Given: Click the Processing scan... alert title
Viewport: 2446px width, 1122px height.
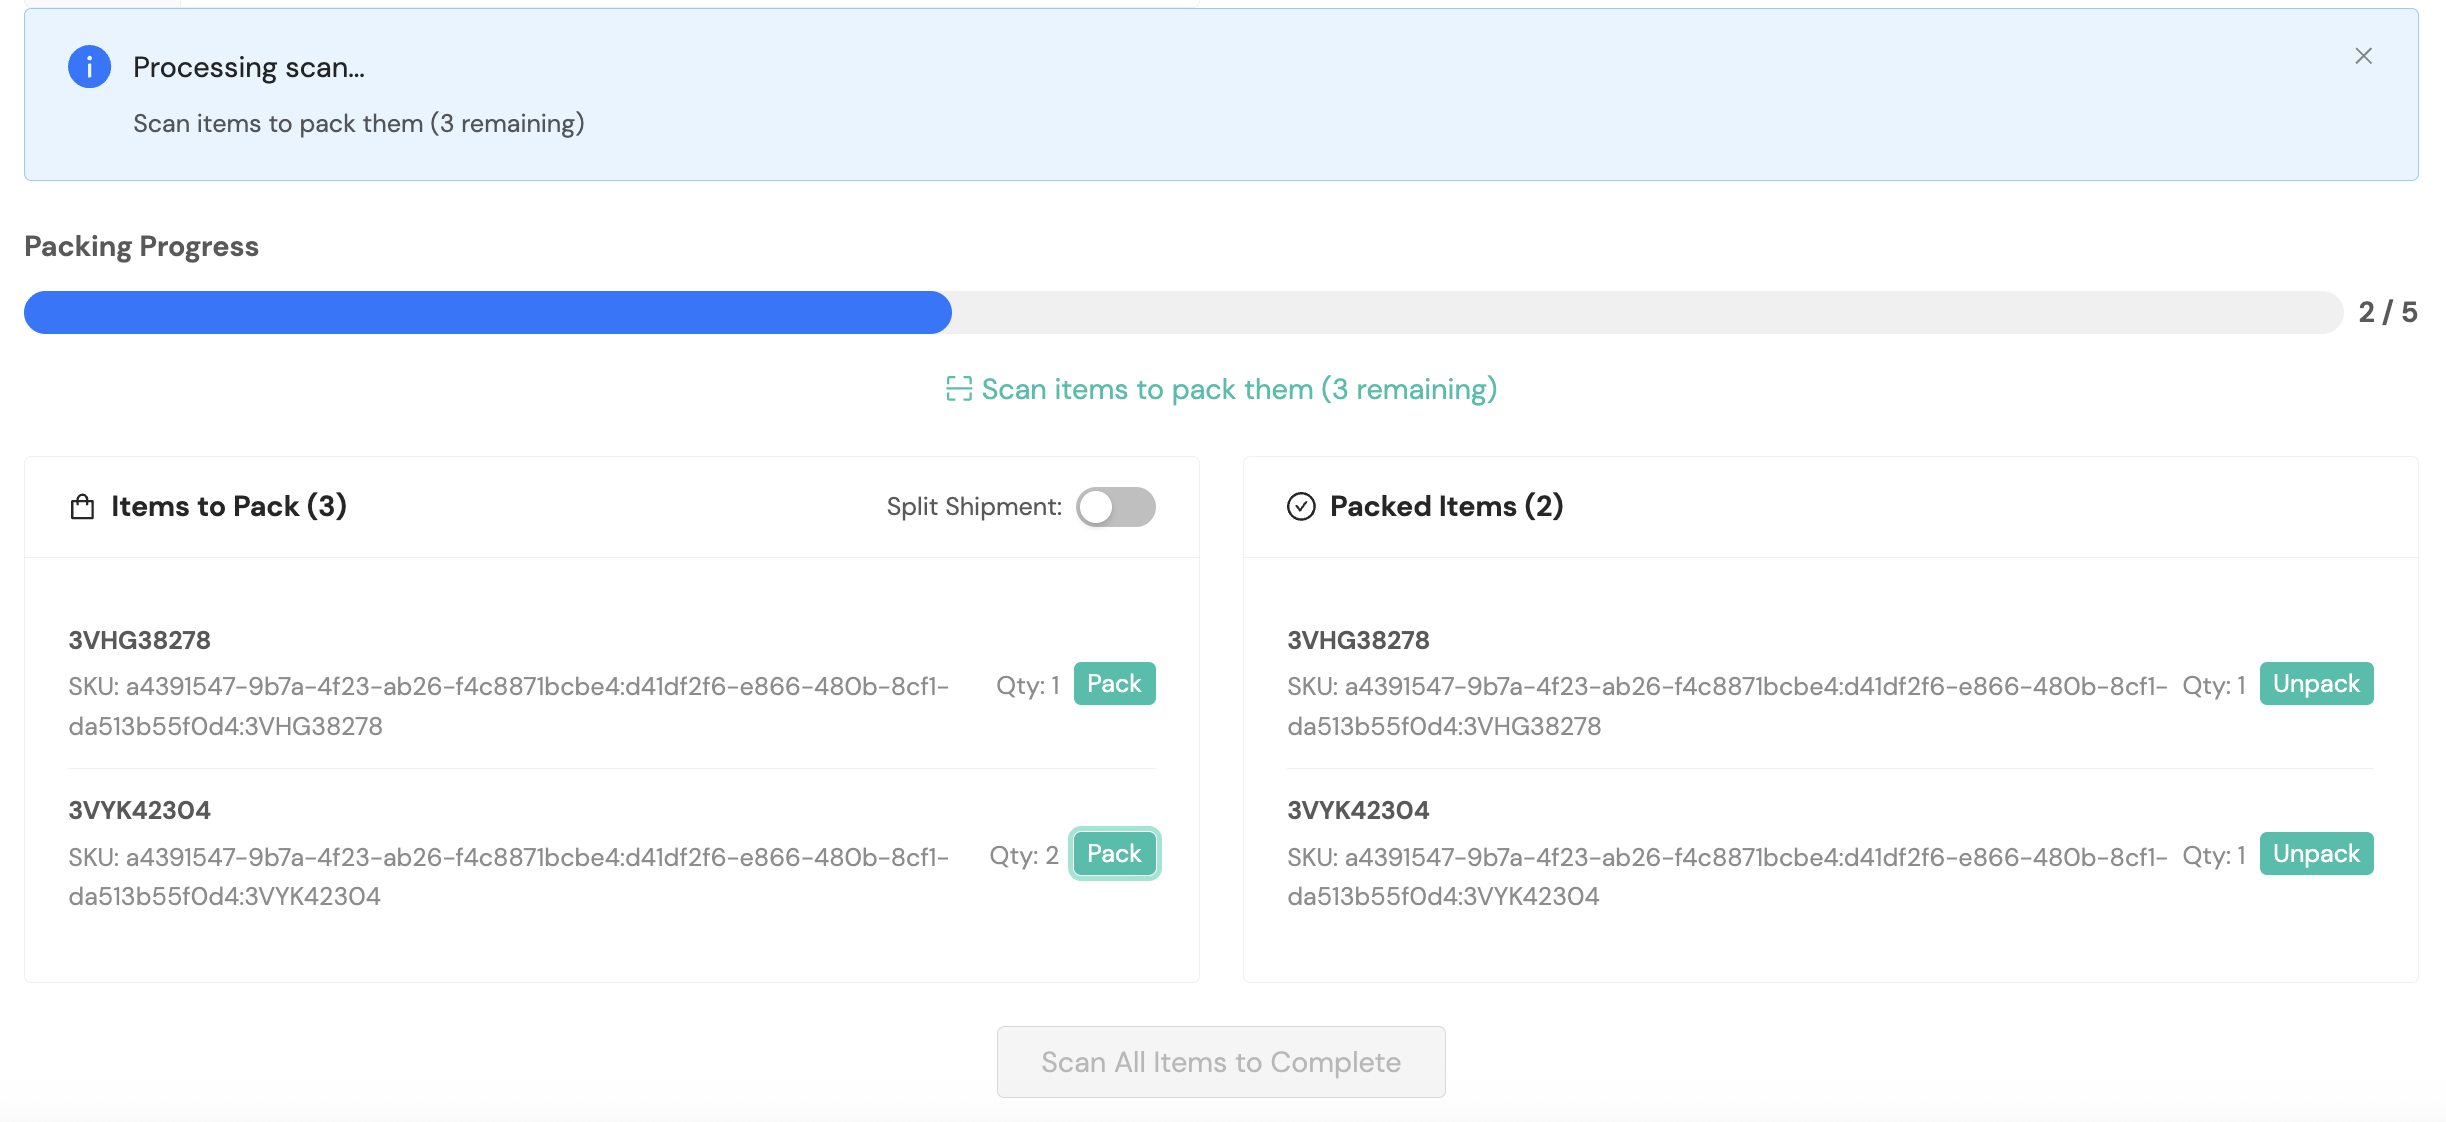Looking at the screenshot, I should [248, 67].
